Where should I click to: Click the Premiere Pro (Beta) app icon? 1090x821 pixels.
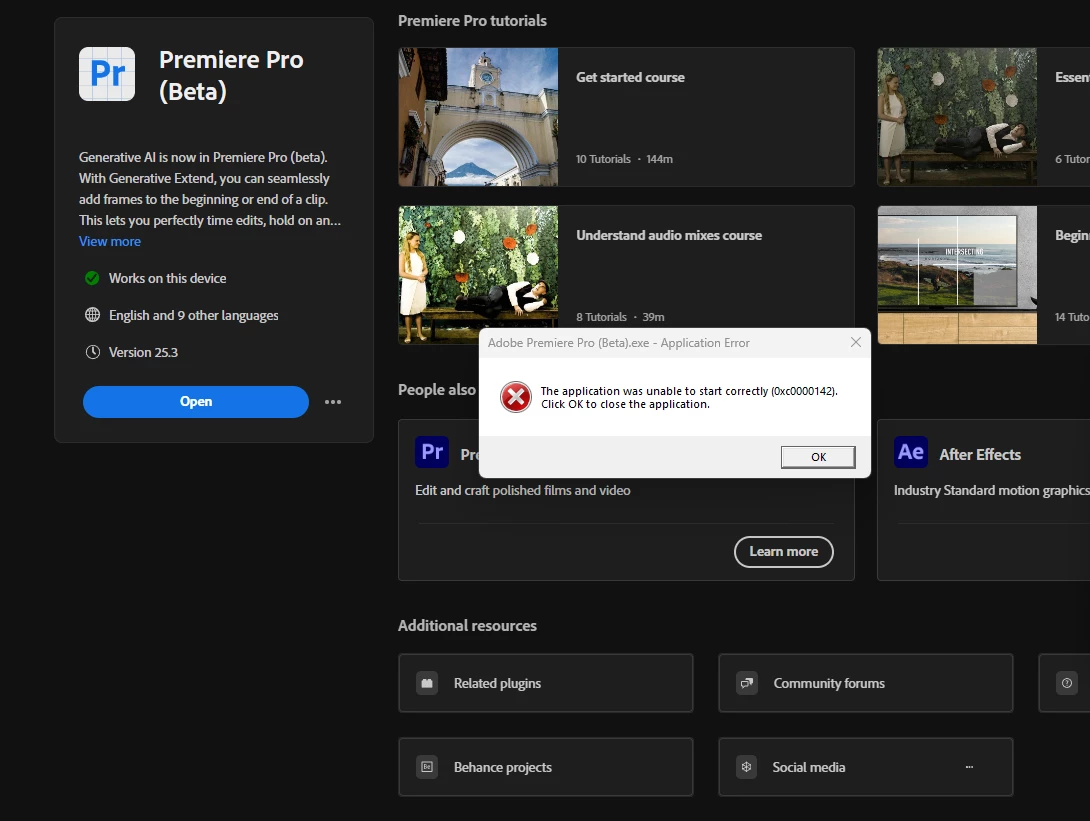[x=107, y=74]
